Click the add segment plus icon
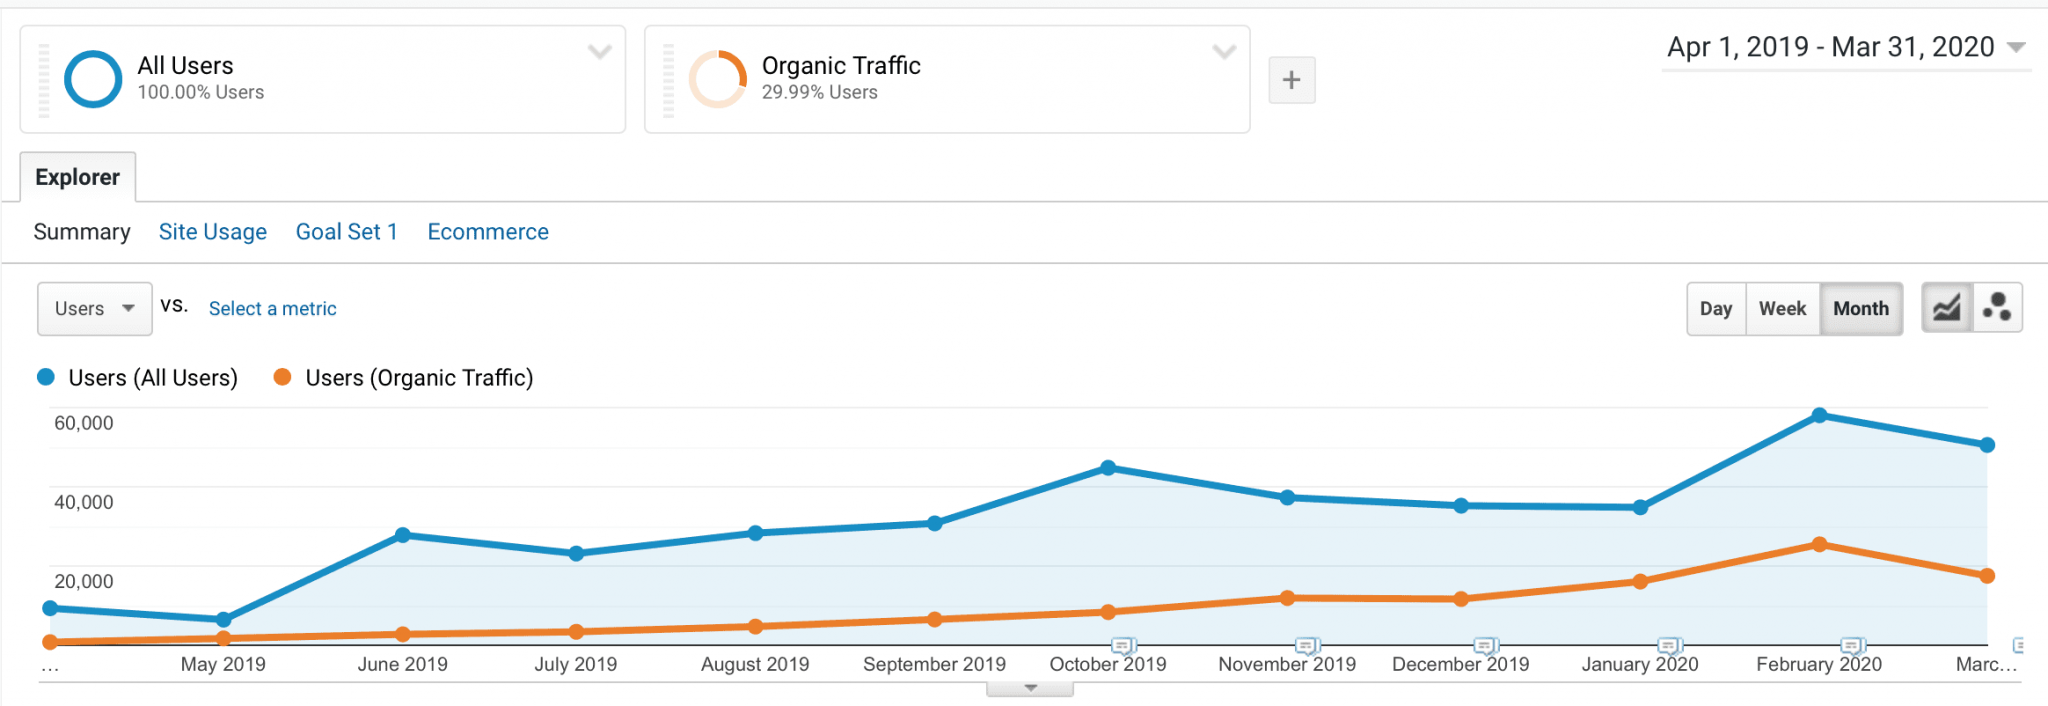The height and width of the screenshot is (706, 2048). tap(1291, 80)
